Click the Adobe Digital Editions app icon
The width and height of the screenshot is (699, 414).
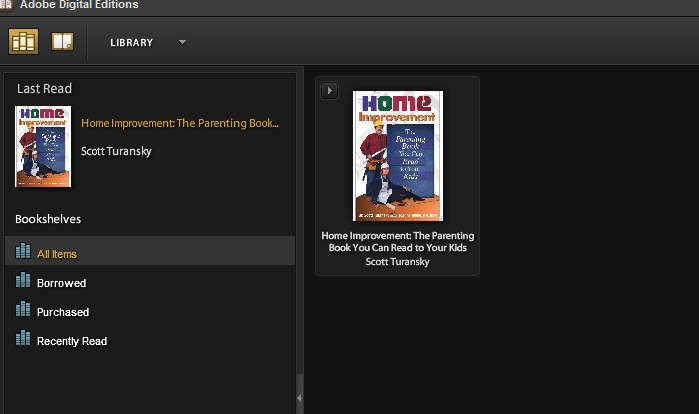click(x=6, y=4)
